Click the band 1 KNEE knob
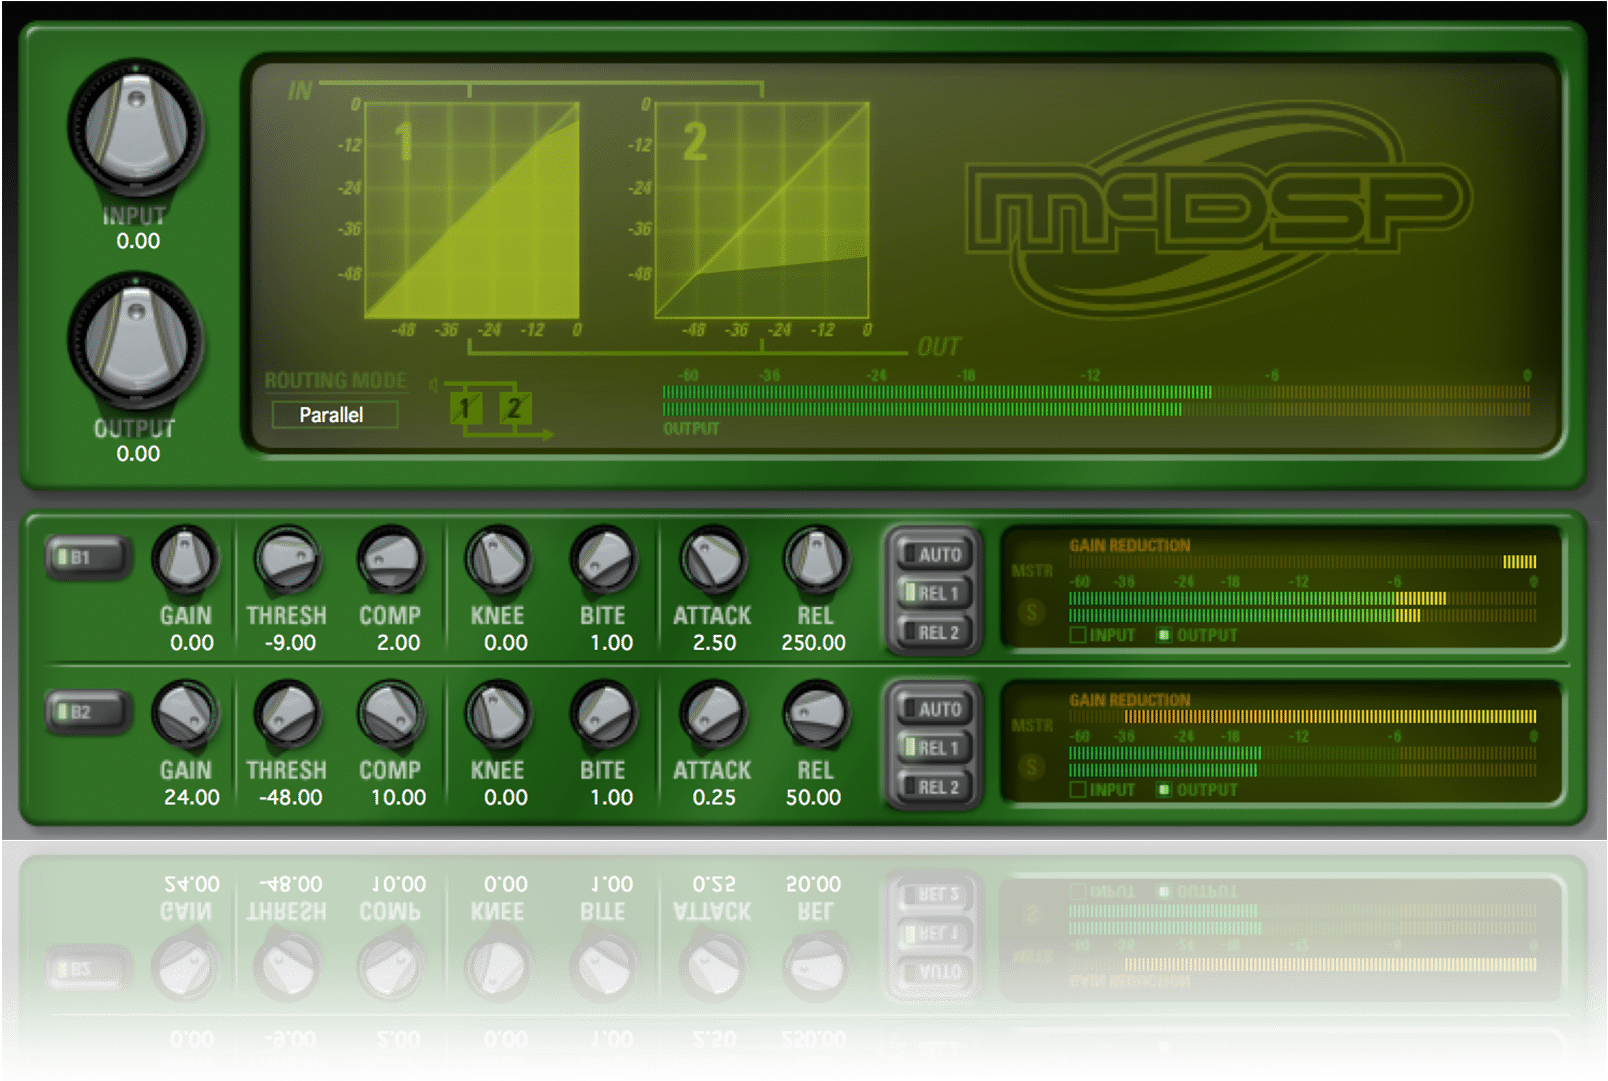The width and height of the screenshot is (1608, 1081). pyautogui.click(x=498, y=560)
